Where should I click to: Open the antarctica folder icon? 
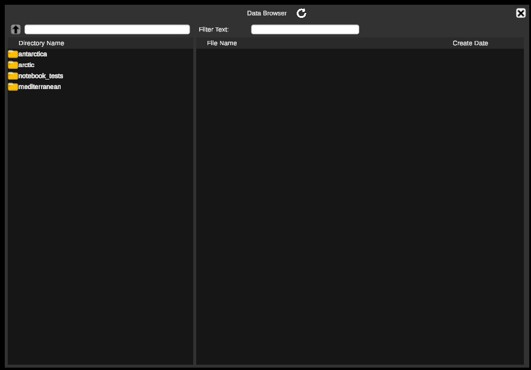[13, 54]
